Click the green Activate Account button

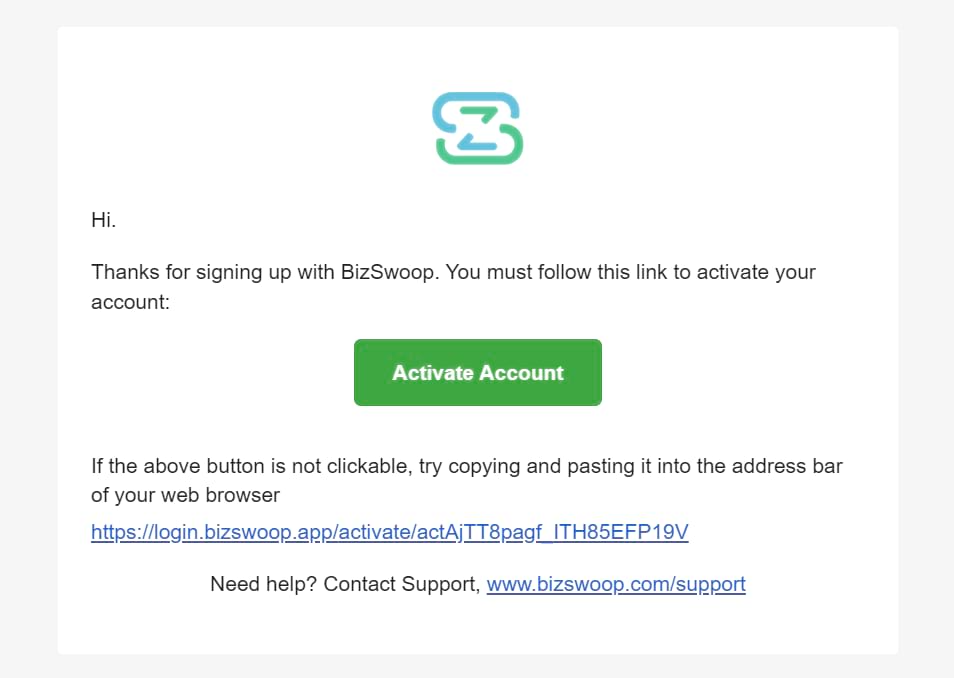coord(478,372)
